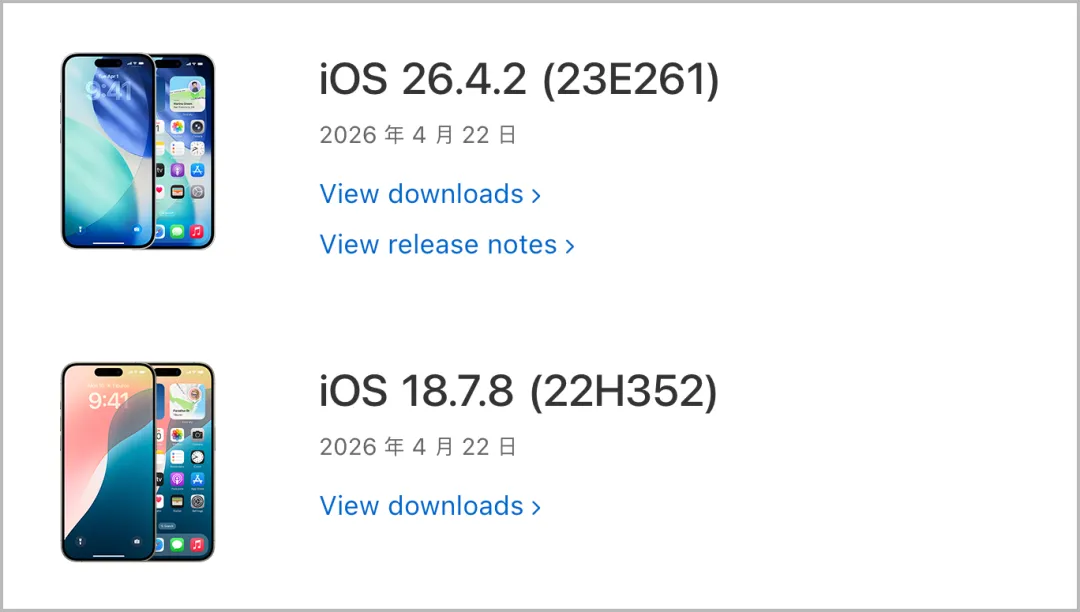
Task: Click Music app icon on iOS 26 phone
Action: tap(197, 232)
